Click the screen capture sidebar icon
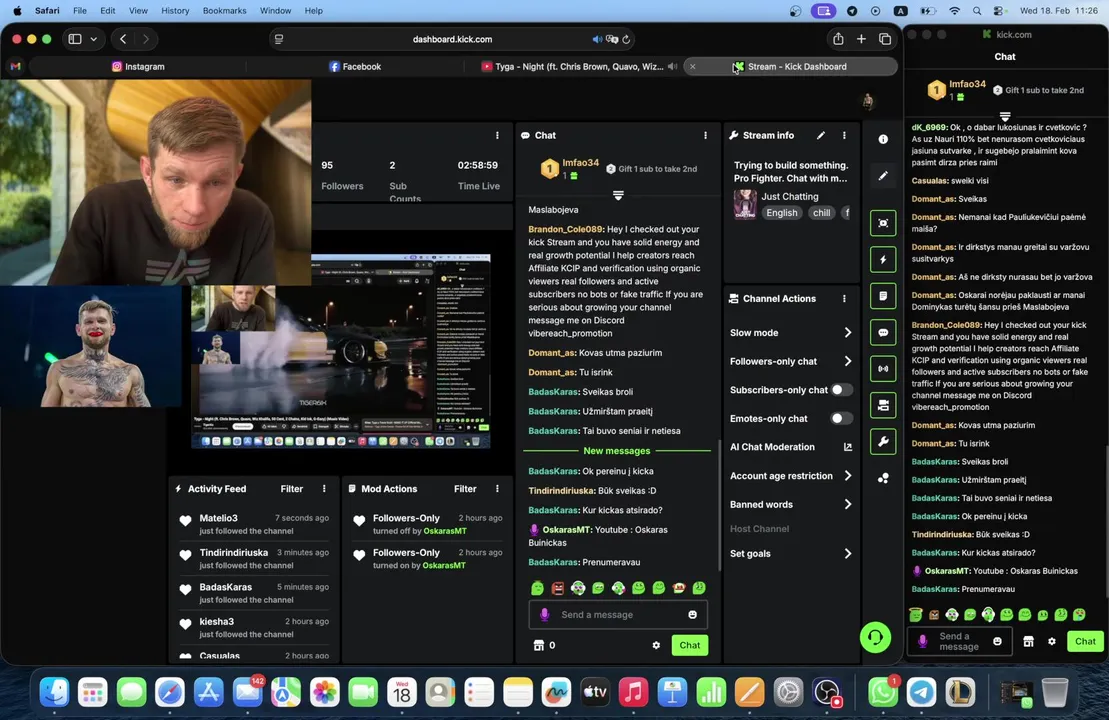The width and height of the screenshot is (1109, 720). 883,223
